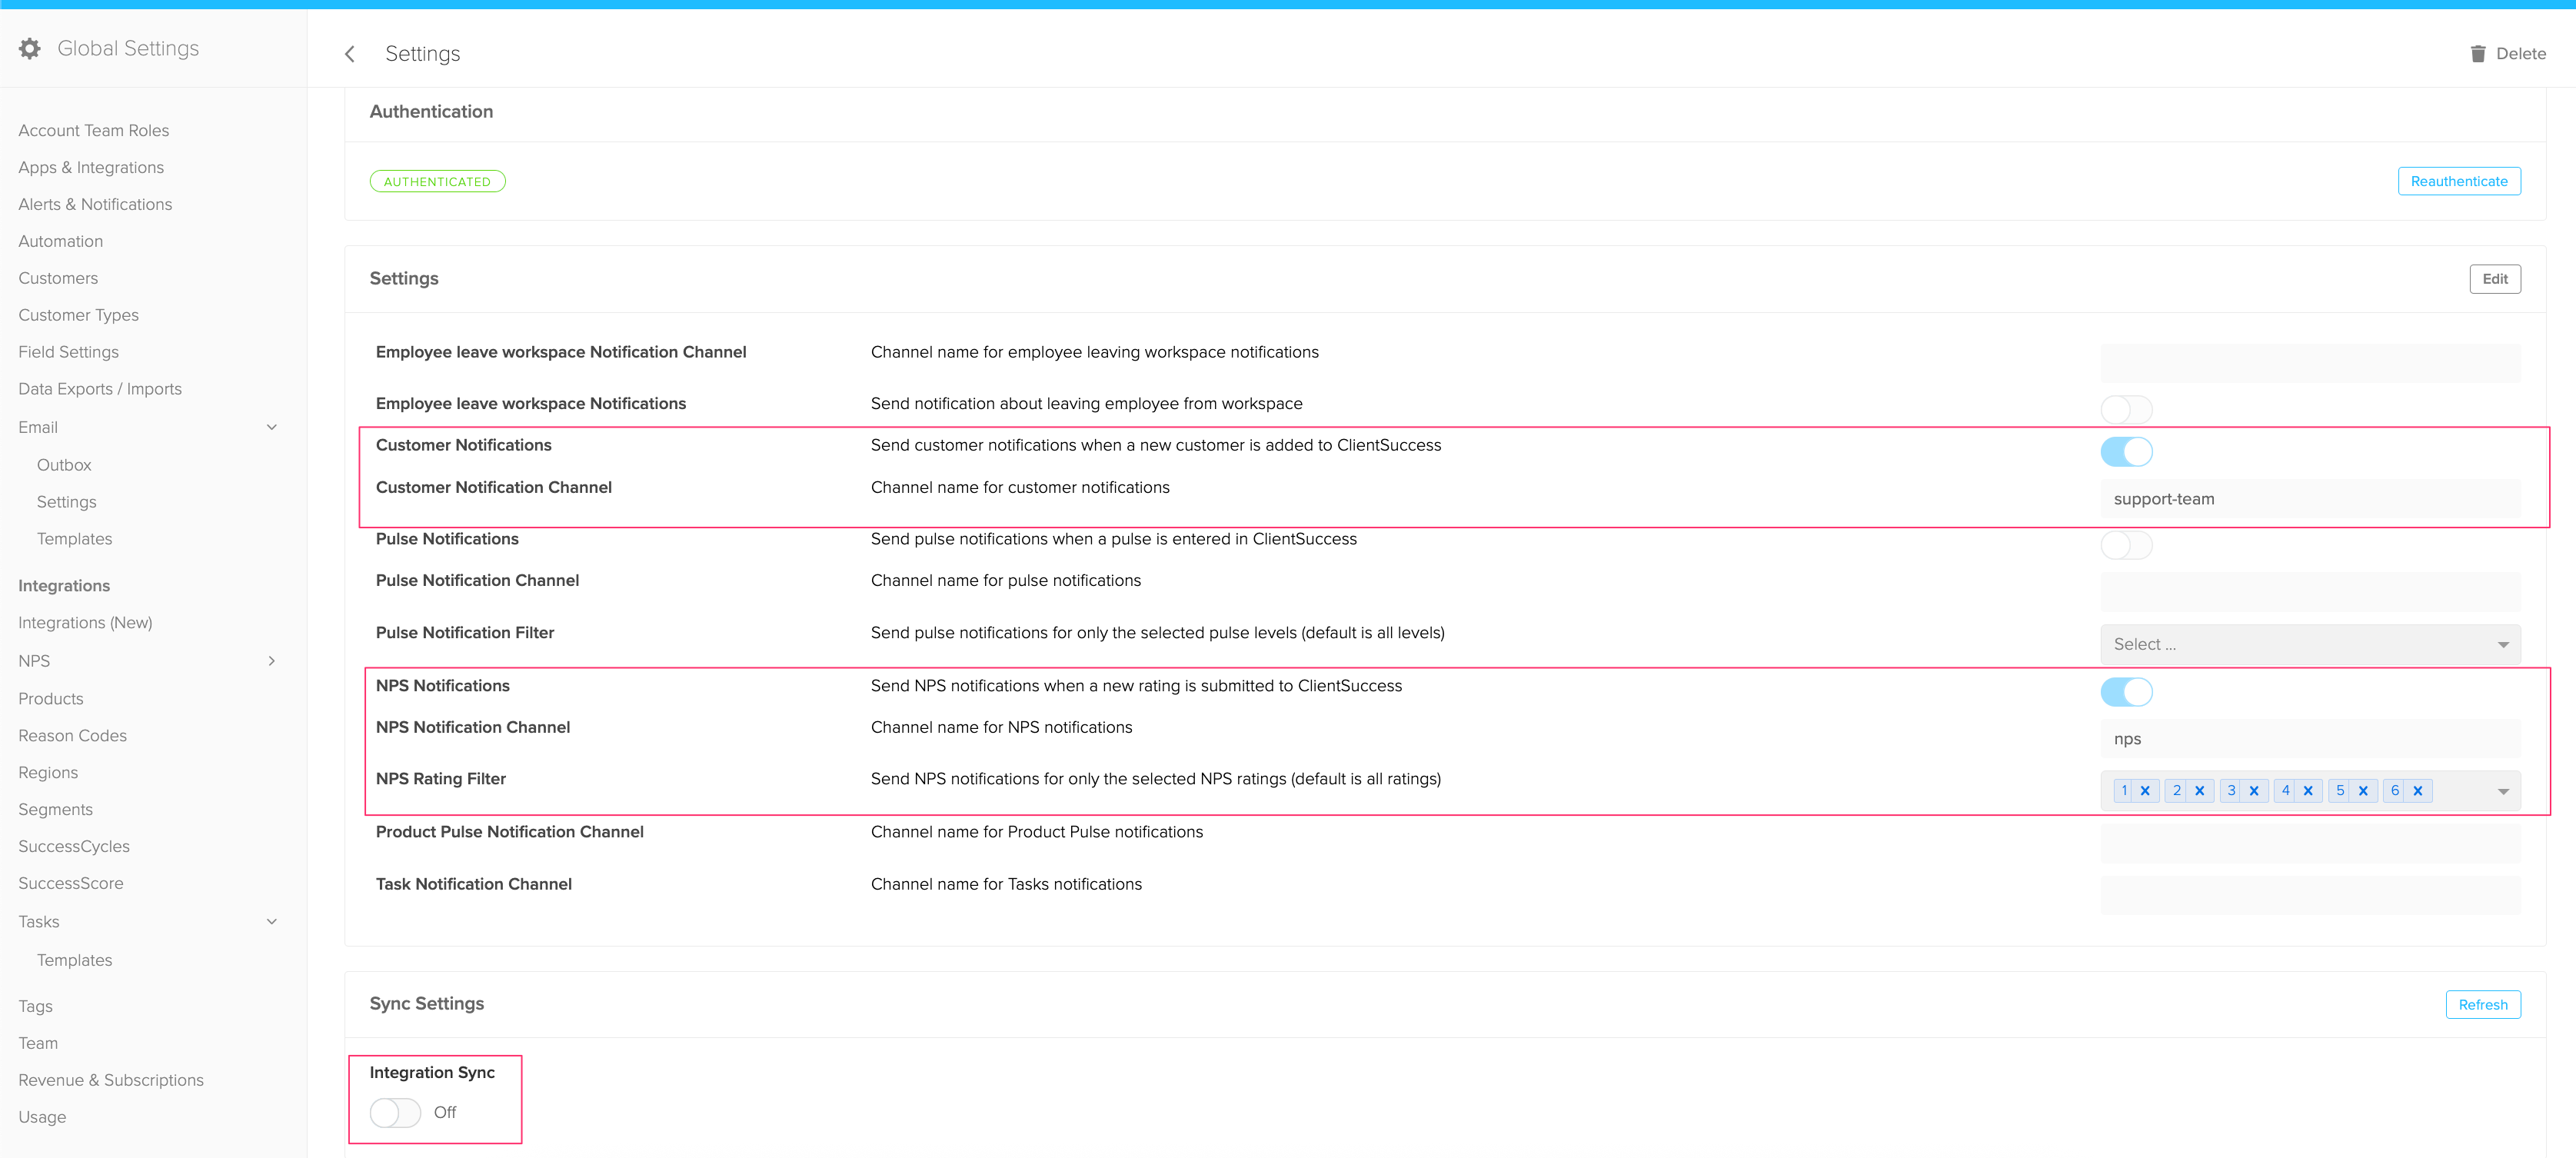
Task: Turn off the NPS Notifications toggle
Action: coord(2126,692)
